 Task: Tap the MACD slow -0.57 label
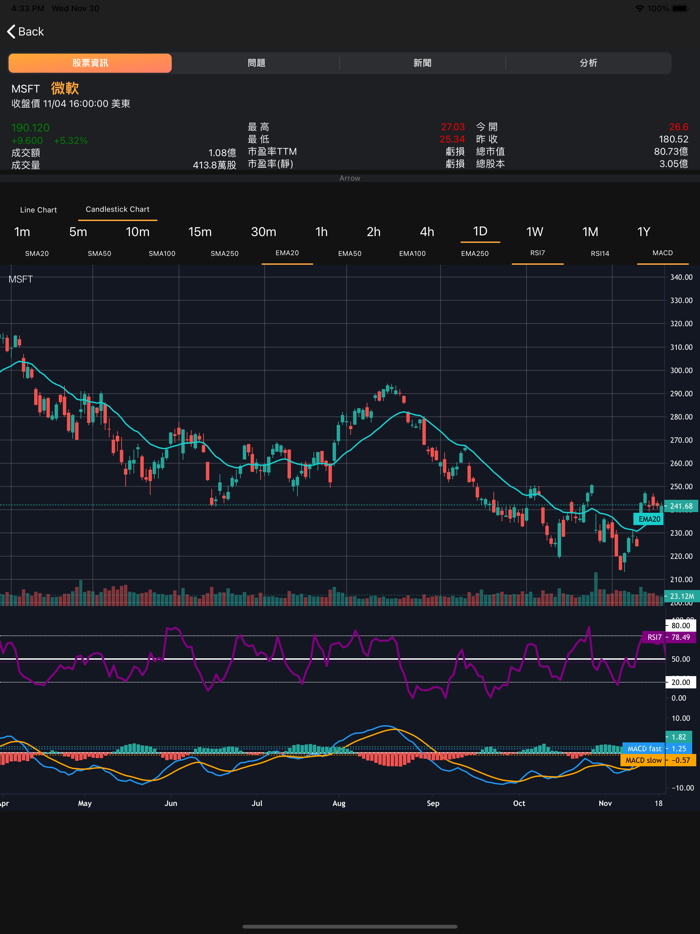658,760
